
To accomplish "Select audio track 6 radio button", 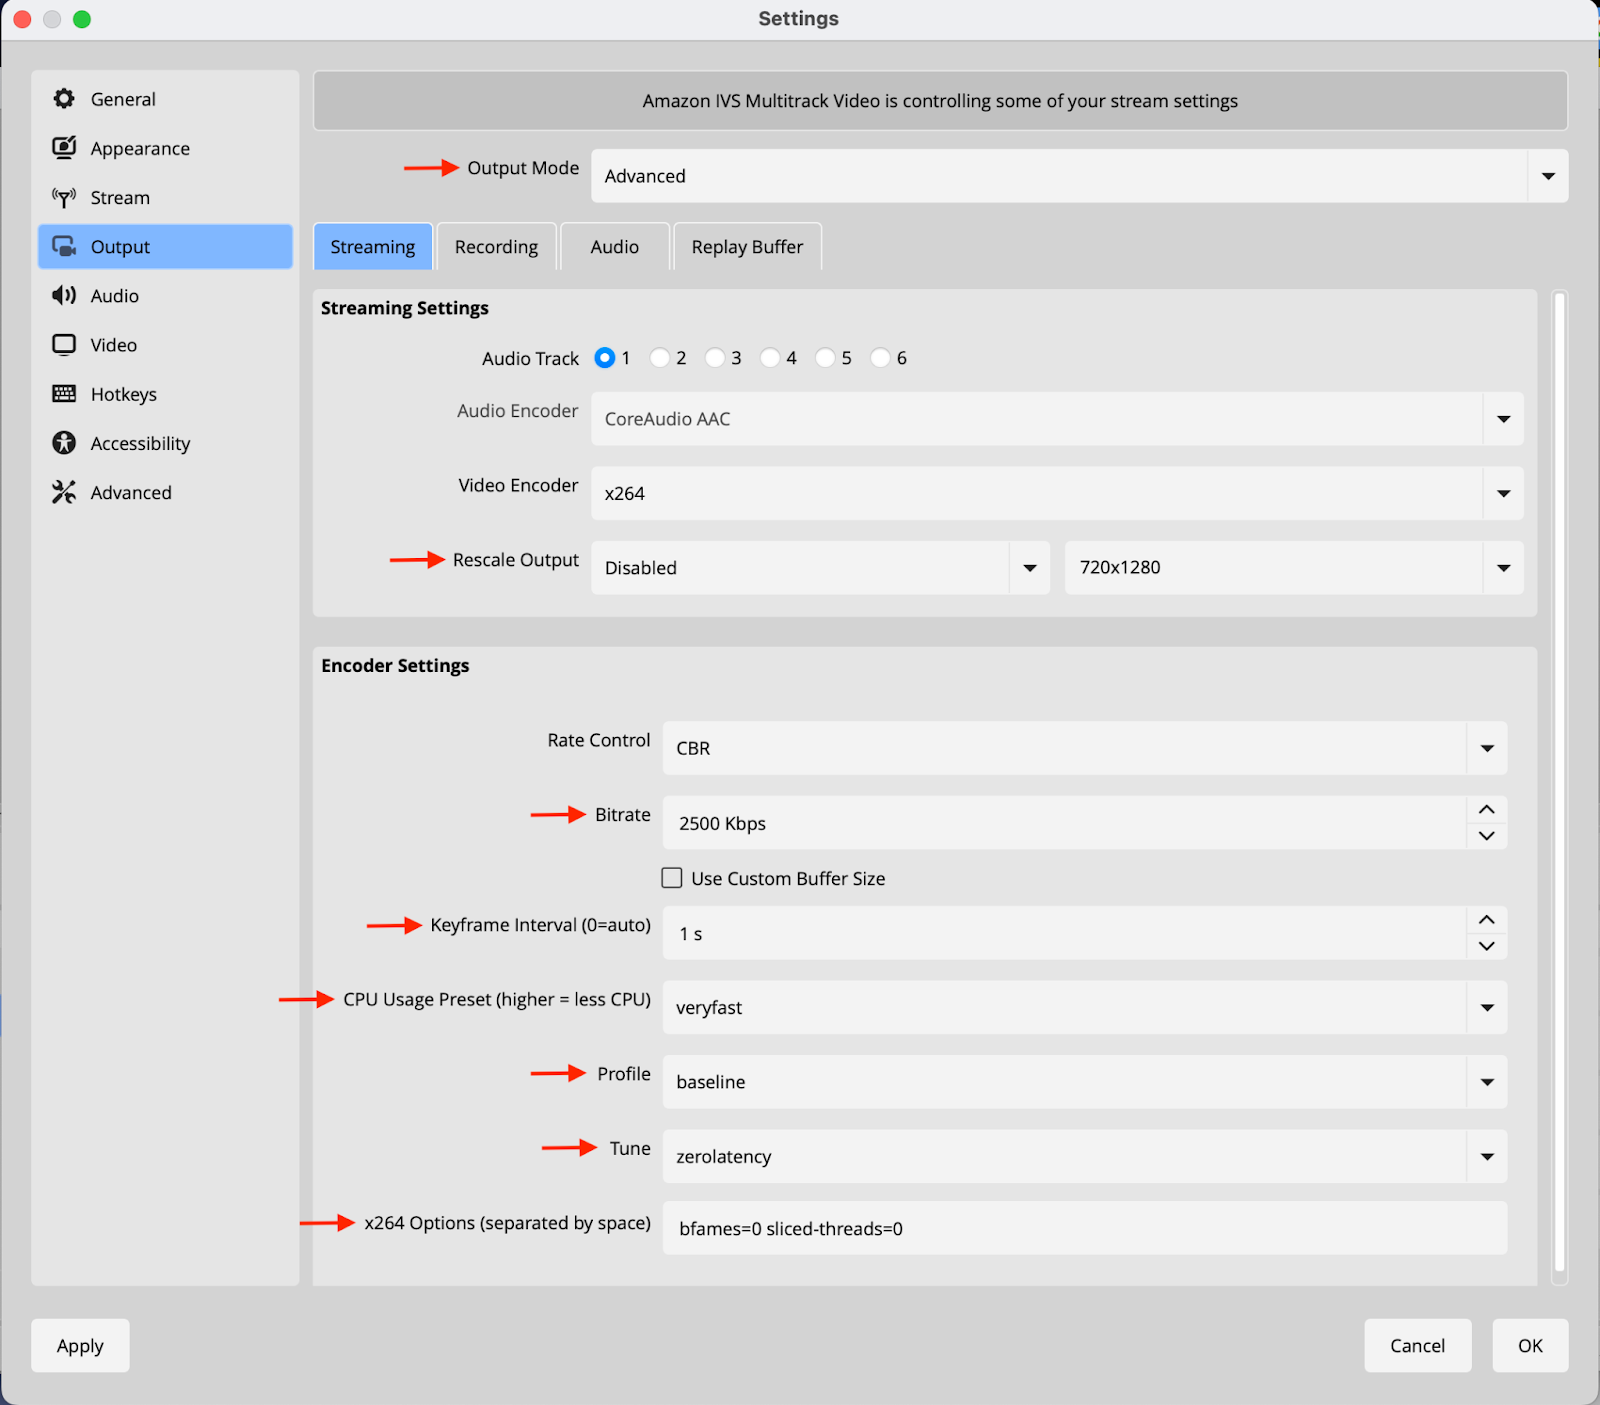I will (x=880, y=358).
